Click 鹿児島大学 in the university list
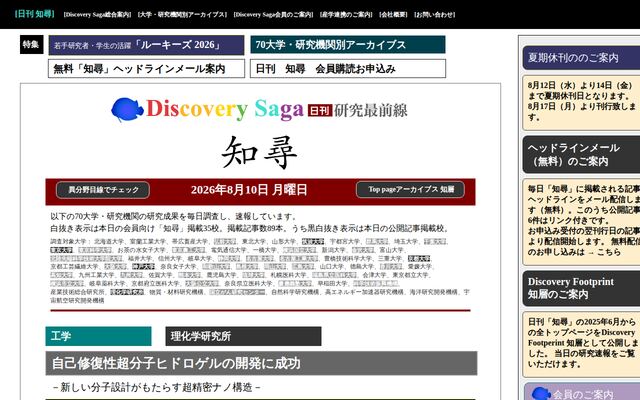Image resolution: width=640 pixels, height=400 pixels. point(221,275)
